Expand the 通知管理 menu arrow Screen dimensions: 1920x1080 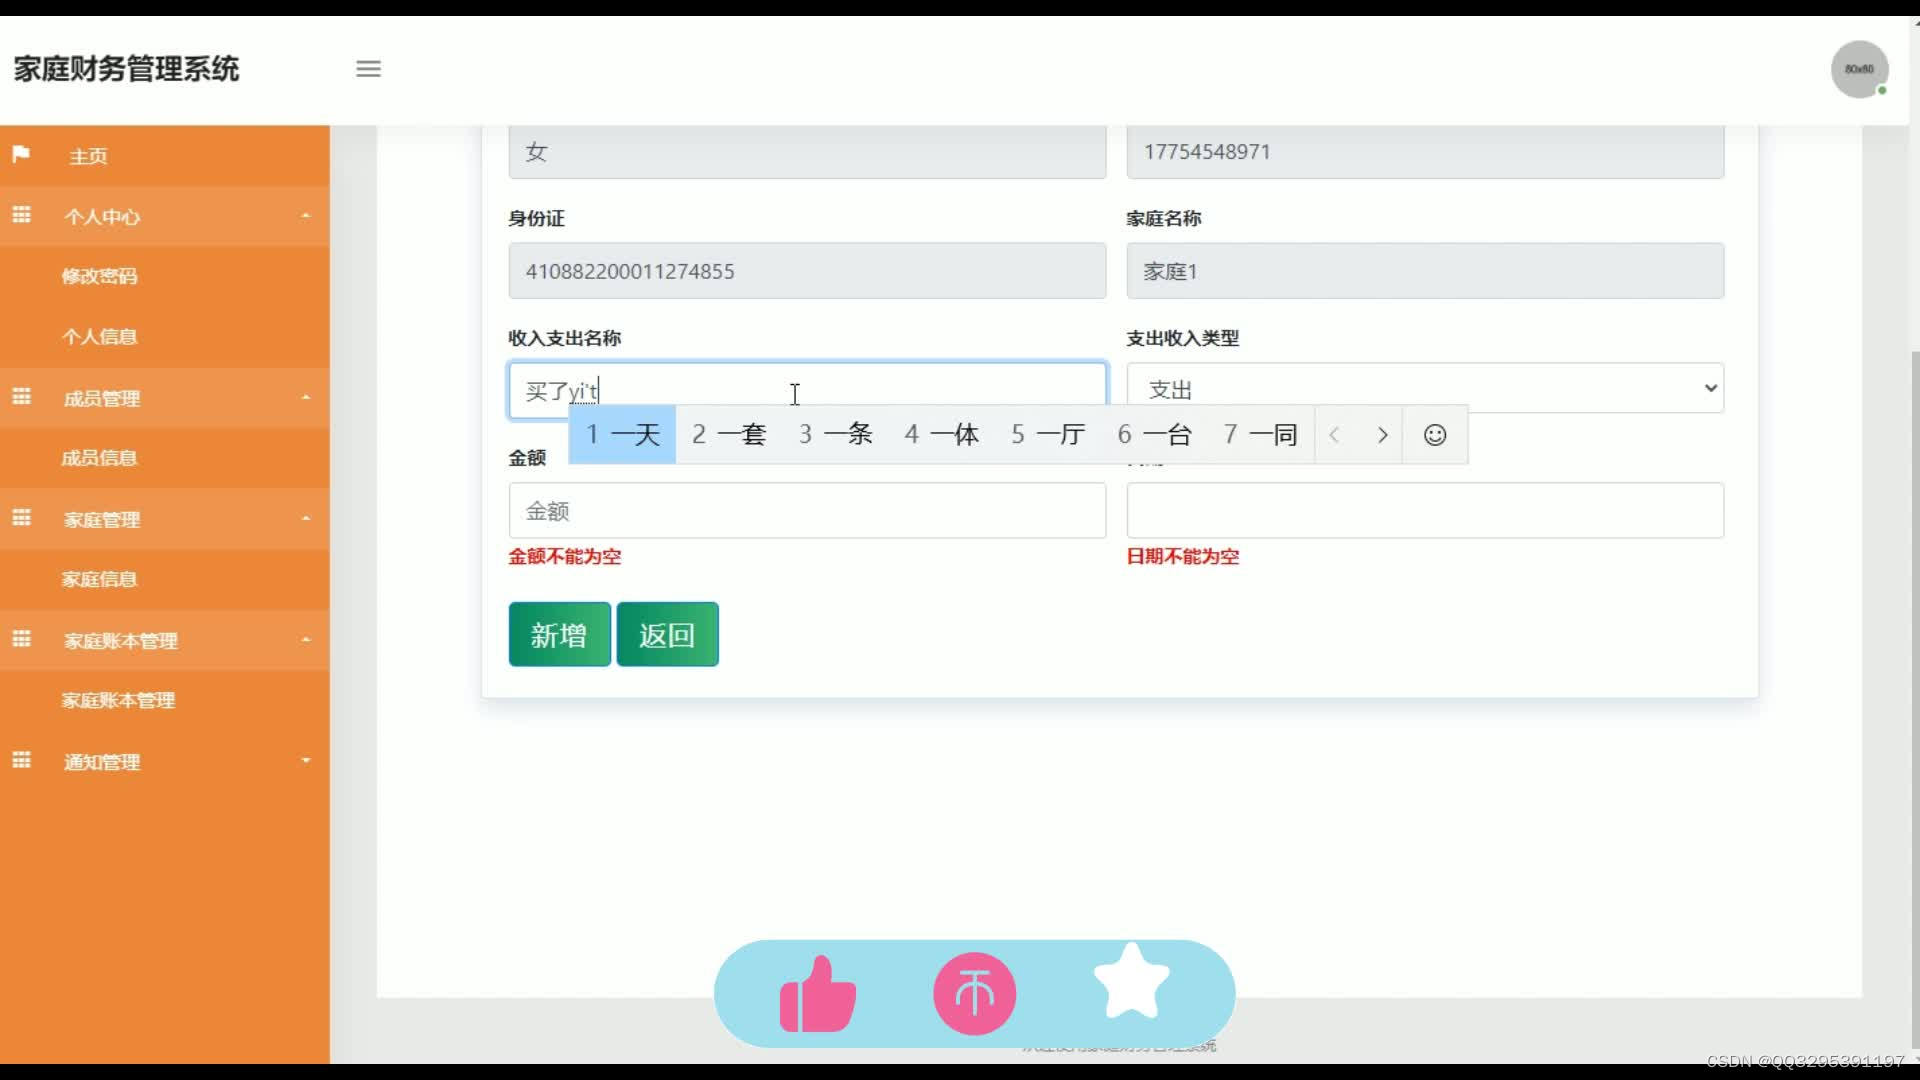coord(306,761)
